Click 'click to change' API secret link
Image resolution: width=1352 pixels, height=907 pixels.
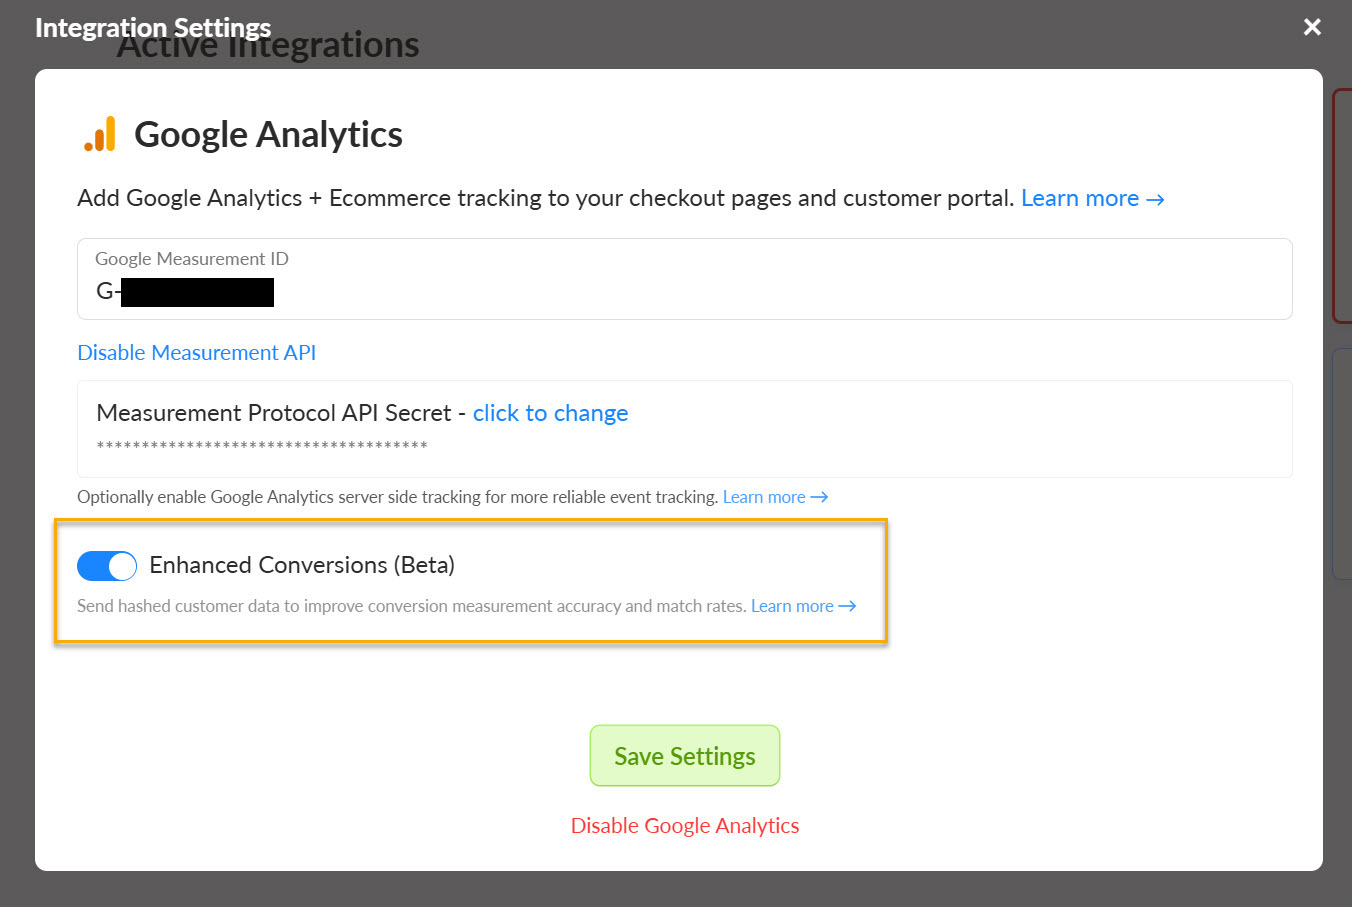click(x=550, y=413)
